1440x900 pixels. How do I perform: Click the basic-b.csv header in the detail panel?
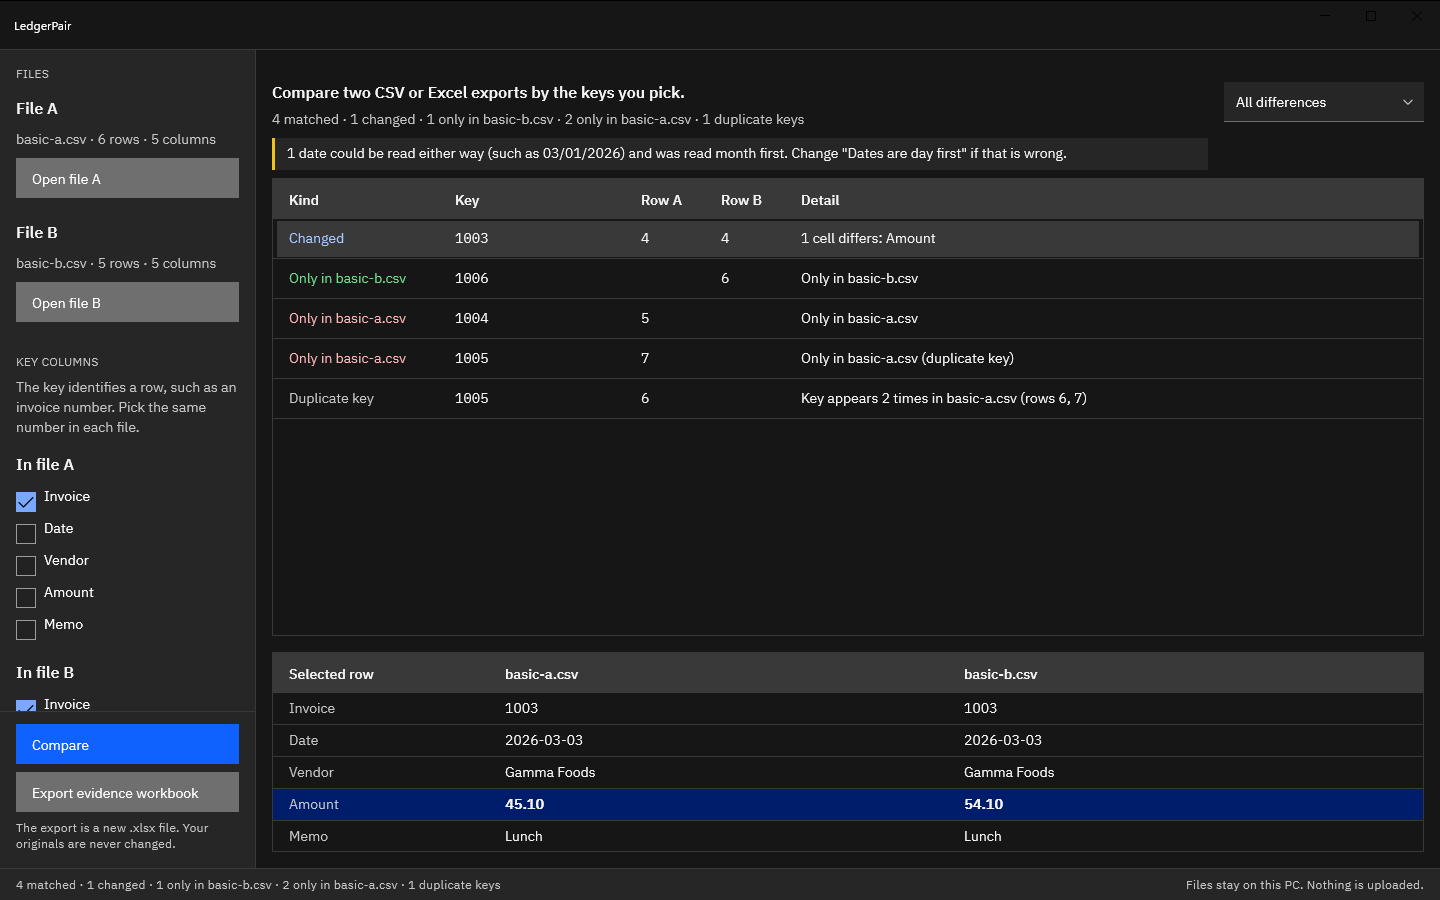[1000, 674]
